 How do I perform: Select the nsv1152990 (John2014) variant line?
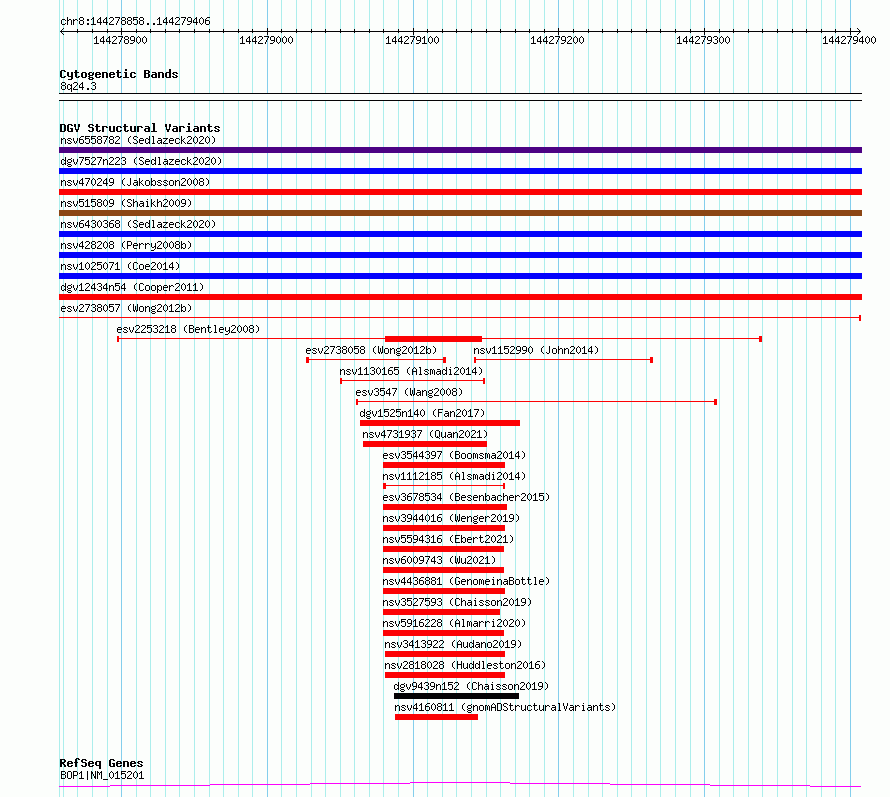point(564,360)
